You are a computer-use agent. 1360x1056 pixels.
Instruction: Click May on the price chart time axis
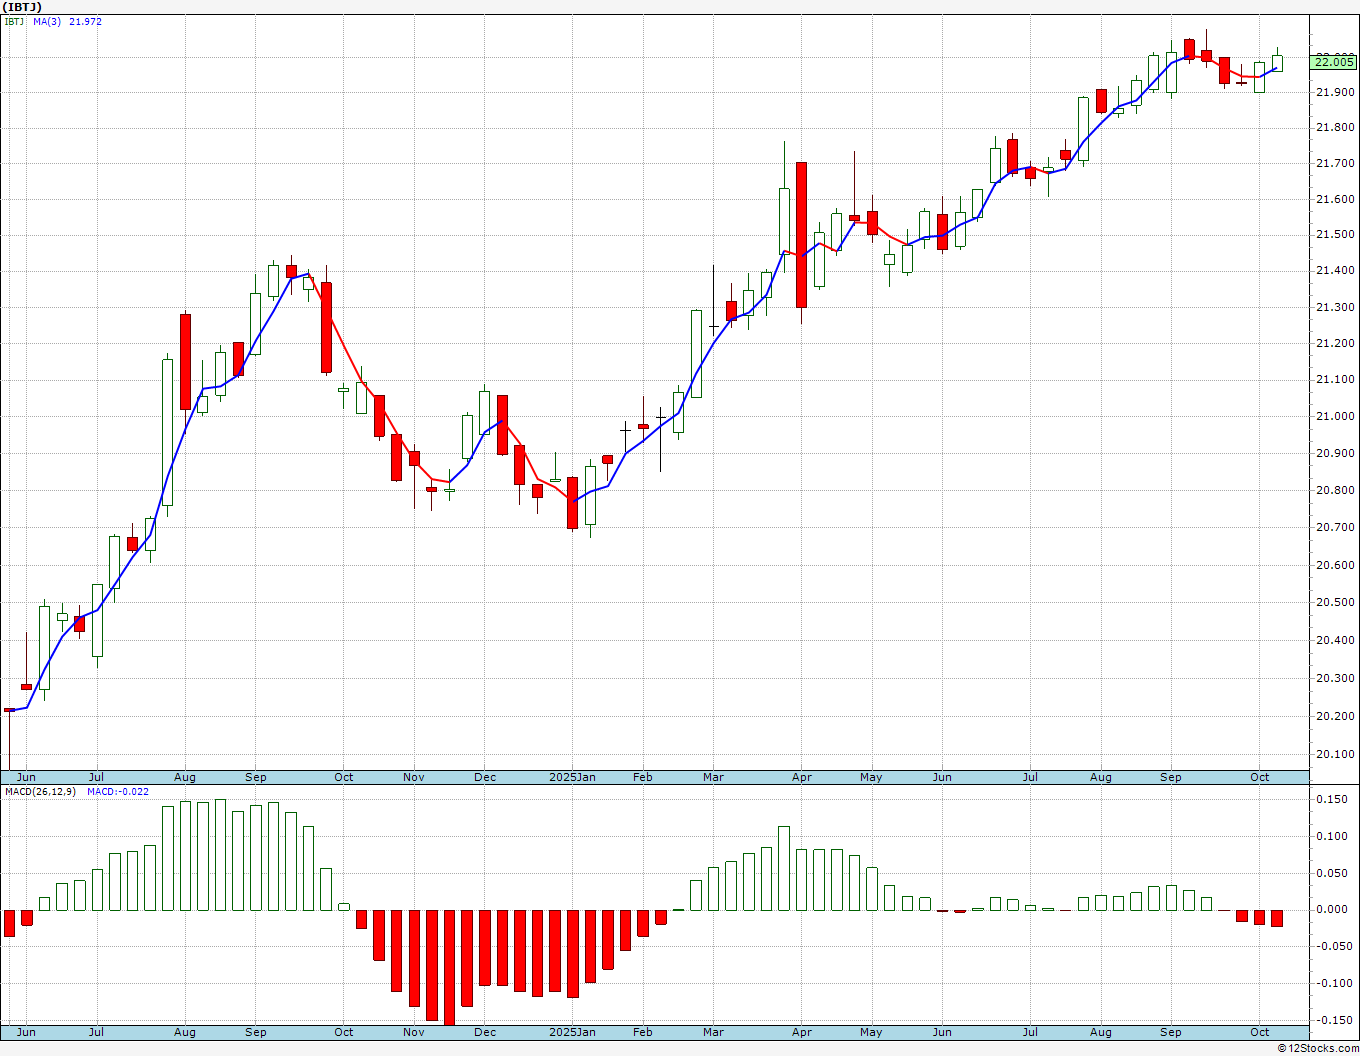pos(871,777)
